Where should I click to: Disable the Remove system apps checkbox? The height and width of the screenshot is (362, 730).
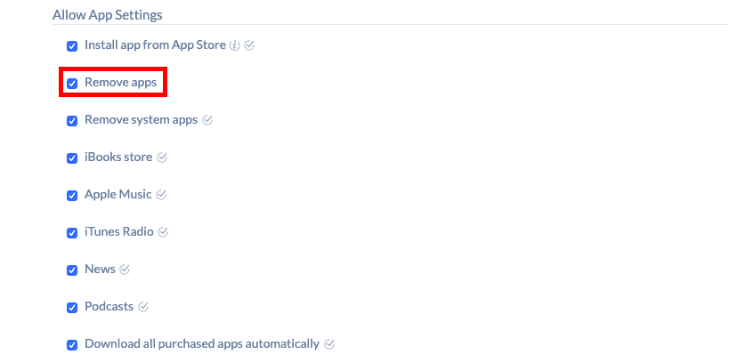pos(72,121)
